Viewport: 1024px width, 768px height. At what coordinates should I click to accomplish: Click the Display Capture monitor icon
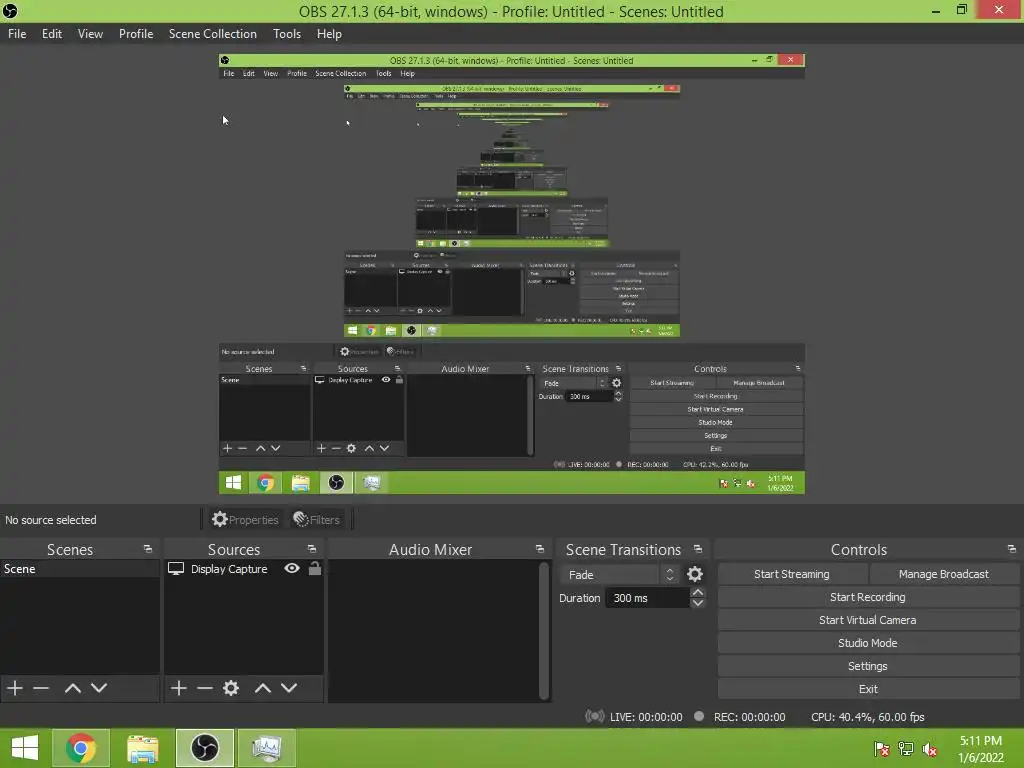(x=176, y=569)
